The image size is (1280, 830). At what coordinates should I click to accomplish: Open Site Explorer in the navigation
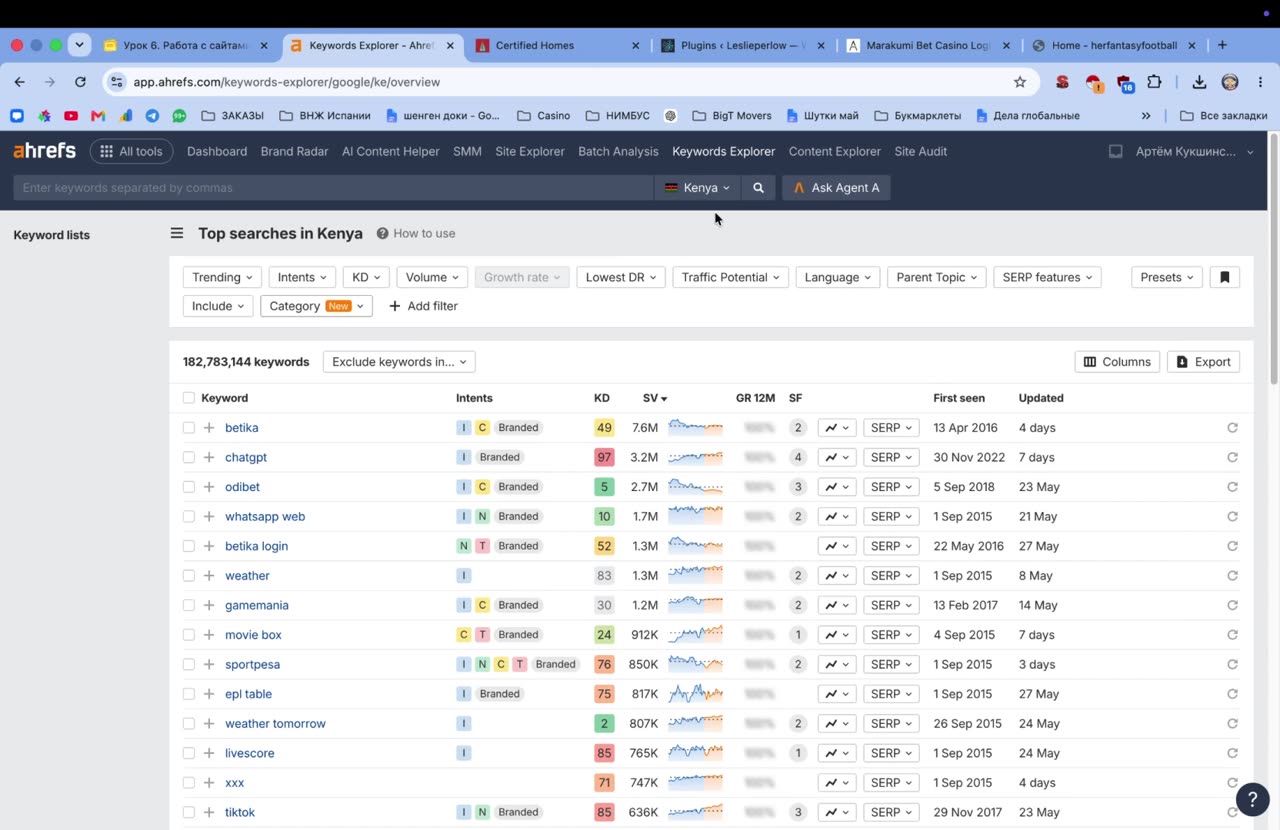(530, 152)
